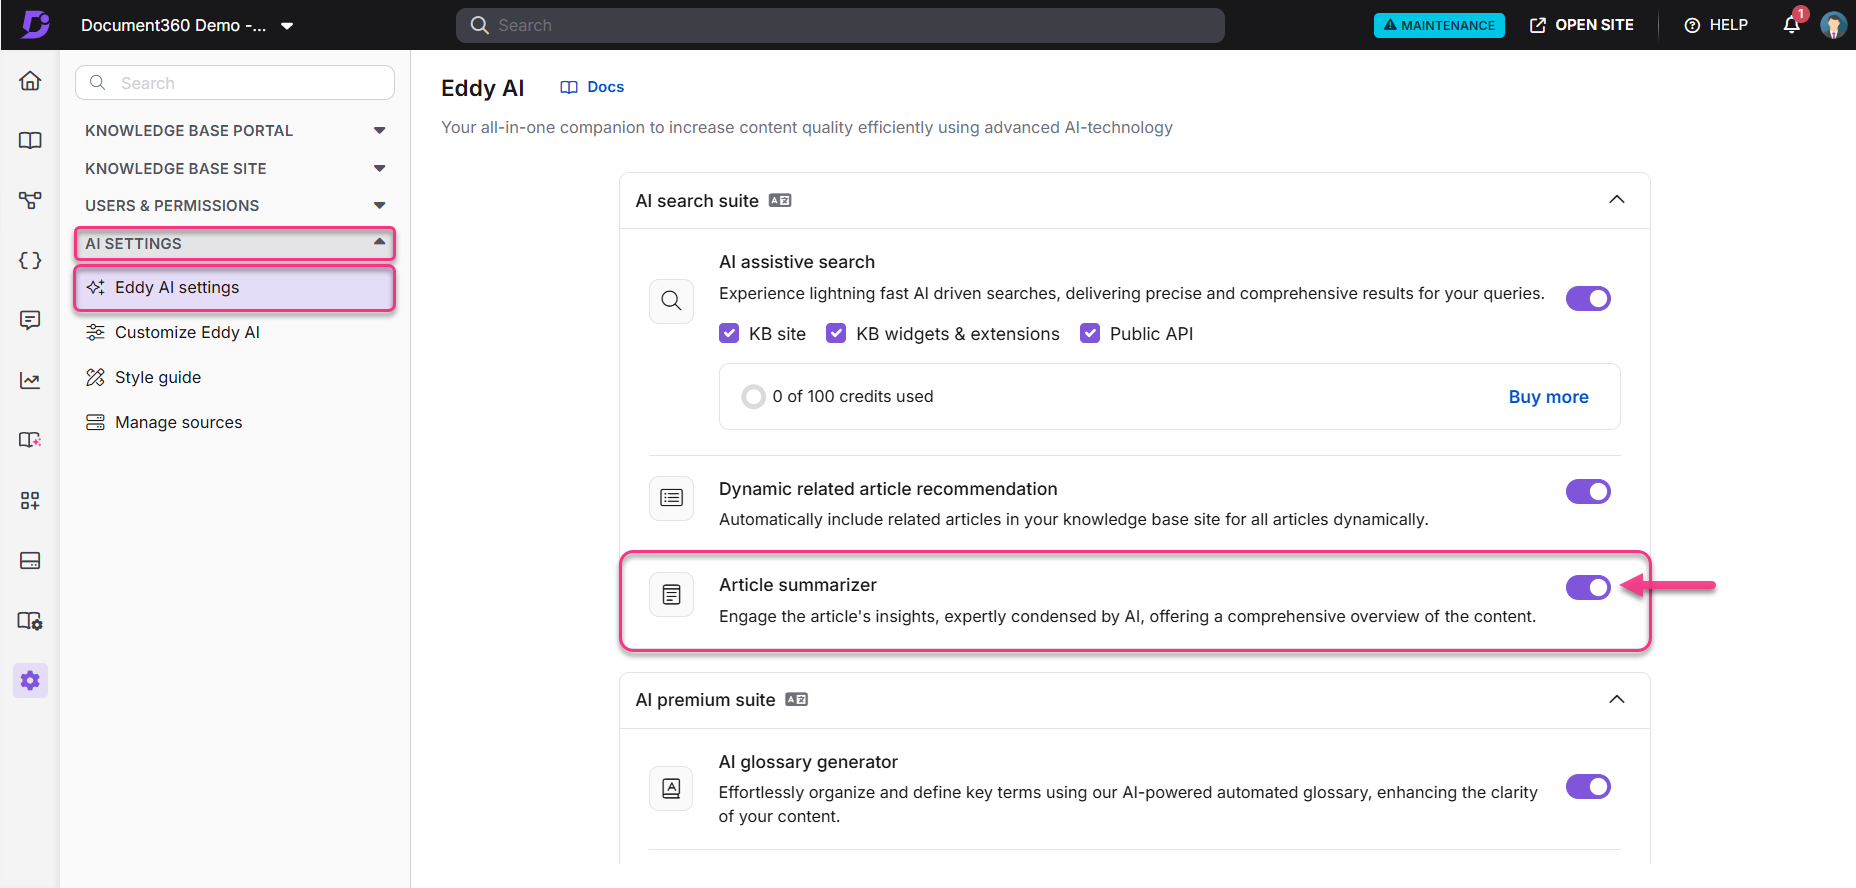Click the language badge beside AI premium suite
Image resolution: width=1856 pixels, height=888 pixels.
[796, 700]
